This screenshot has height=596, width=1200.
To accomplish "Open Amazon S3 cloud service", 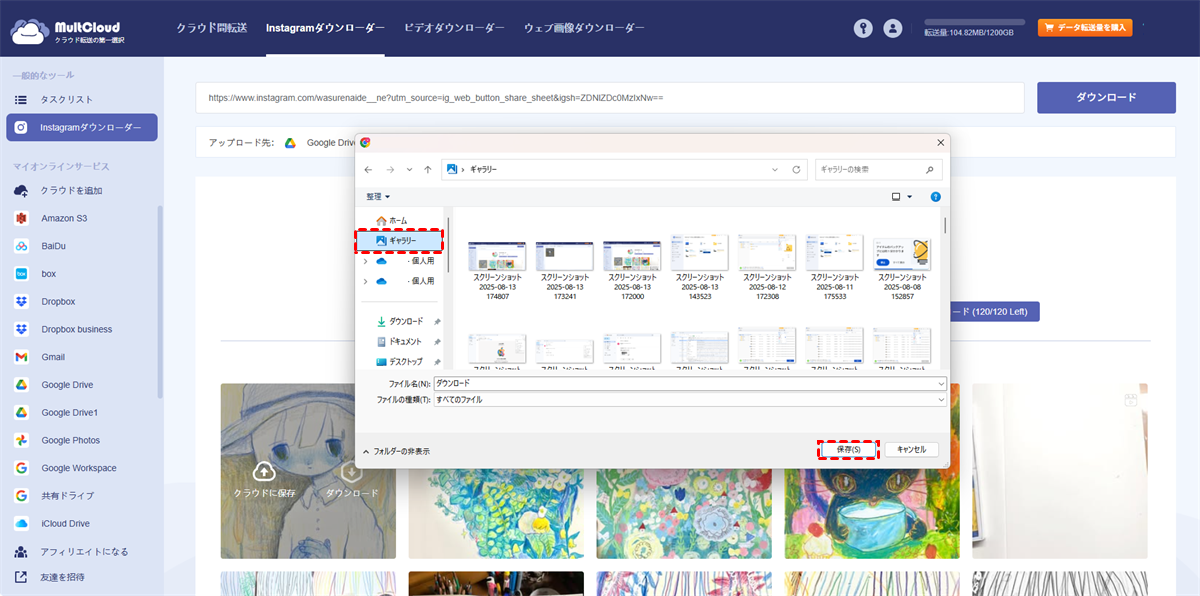I will 64,218.
